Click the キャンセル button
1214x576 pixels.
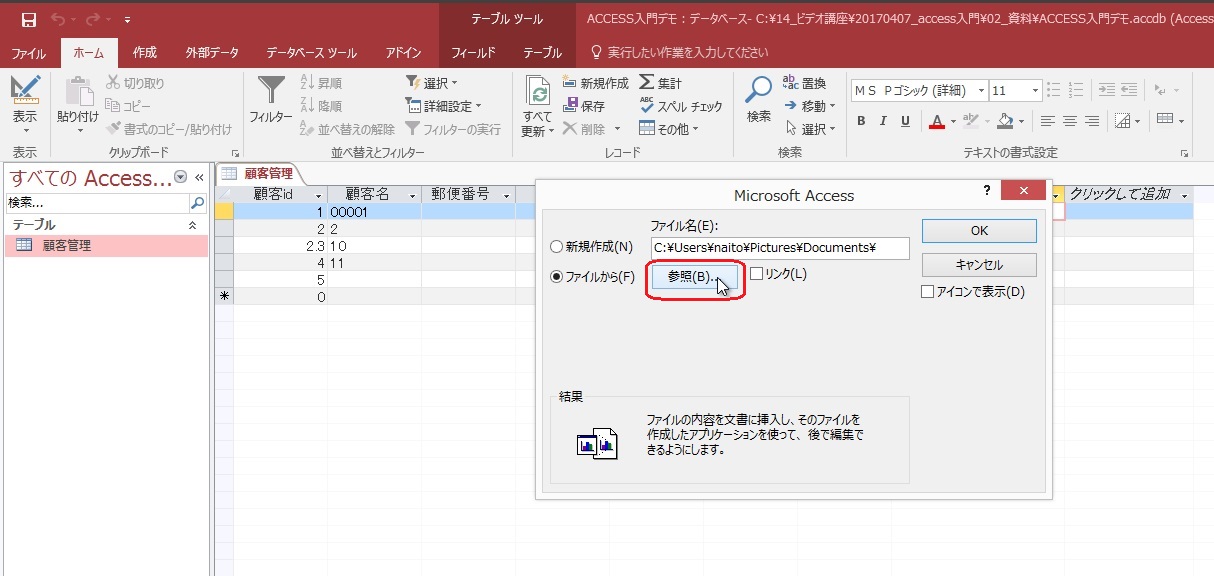tap(979, 265)
